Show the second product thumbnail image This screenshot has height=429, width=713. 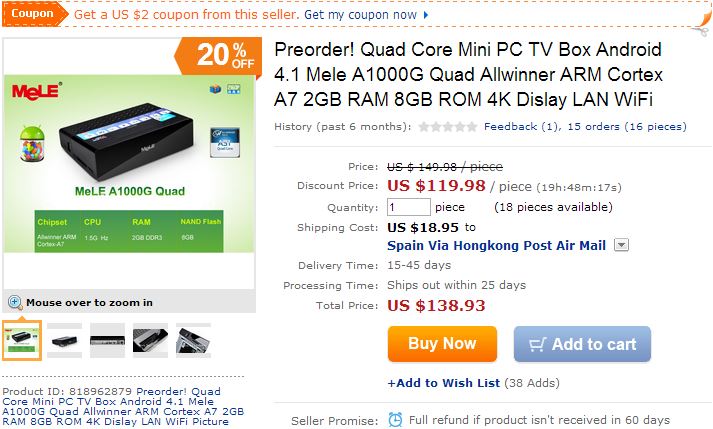[64, 340]
